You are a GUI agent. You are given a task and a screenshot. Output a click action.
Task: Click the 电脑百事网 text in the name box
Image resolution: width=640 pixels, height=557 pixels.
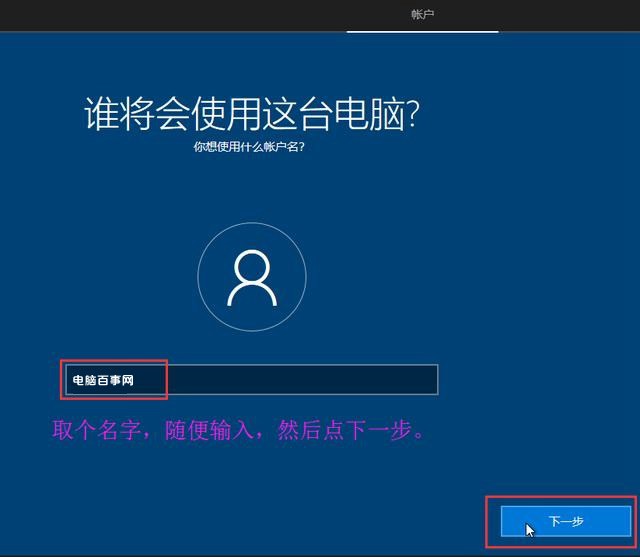point(102,381)
